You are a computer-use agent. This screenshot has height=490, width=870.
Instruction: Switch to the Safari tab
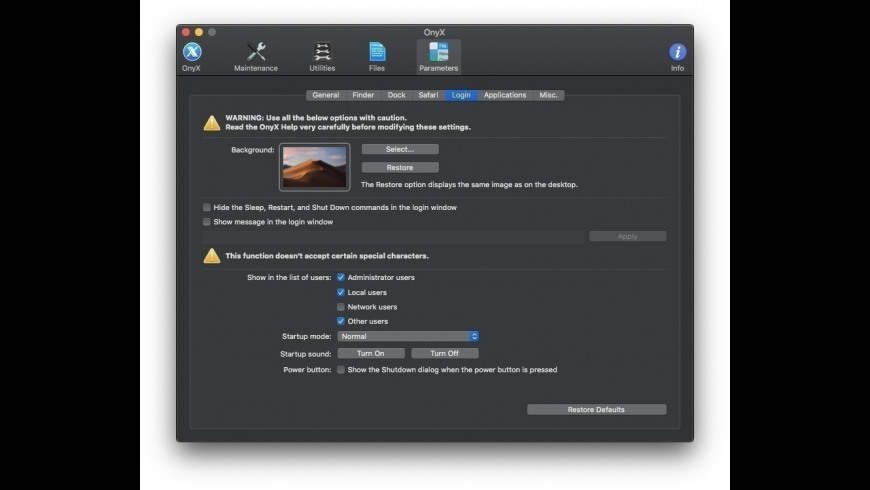(x=428, y=95)
